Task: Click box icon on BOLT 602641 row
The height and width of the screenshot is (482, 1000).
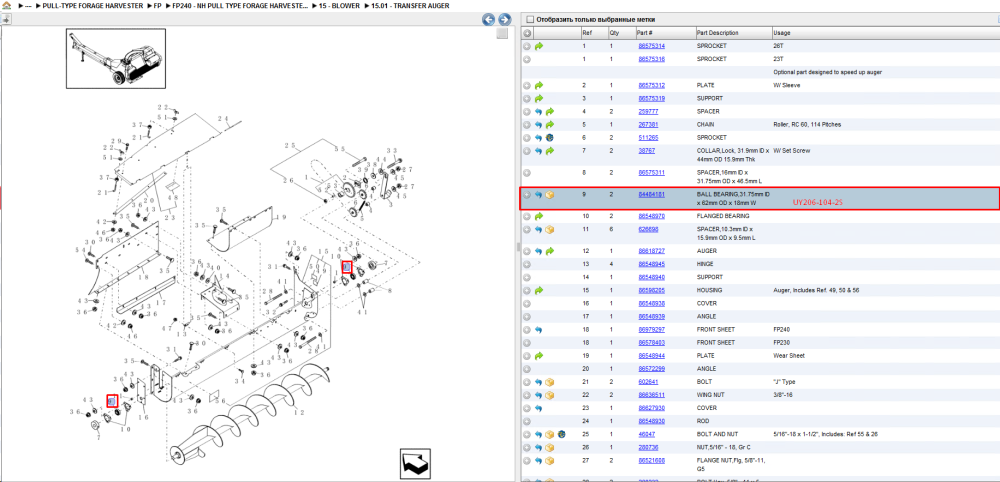Action: (550, 382)
